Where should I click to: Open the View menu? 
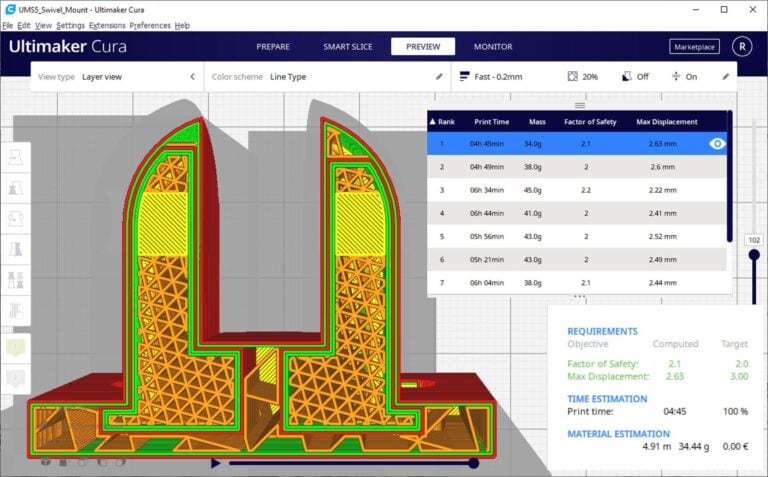coord(43,25)
